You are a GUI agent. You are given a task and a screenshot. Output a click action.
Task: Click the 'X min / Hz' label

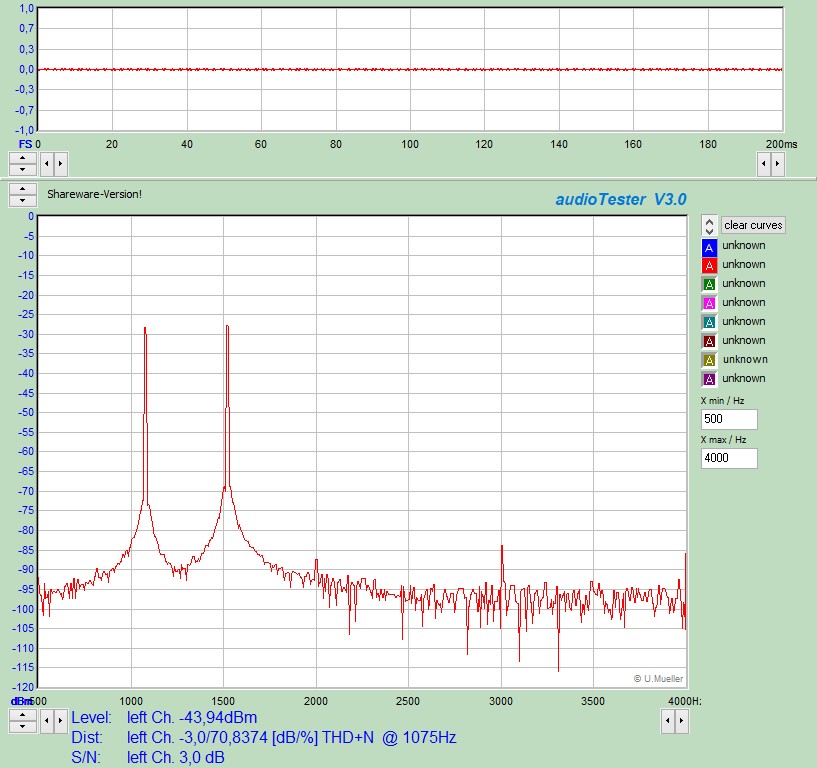pyautogui.click(x=722, y=401)
